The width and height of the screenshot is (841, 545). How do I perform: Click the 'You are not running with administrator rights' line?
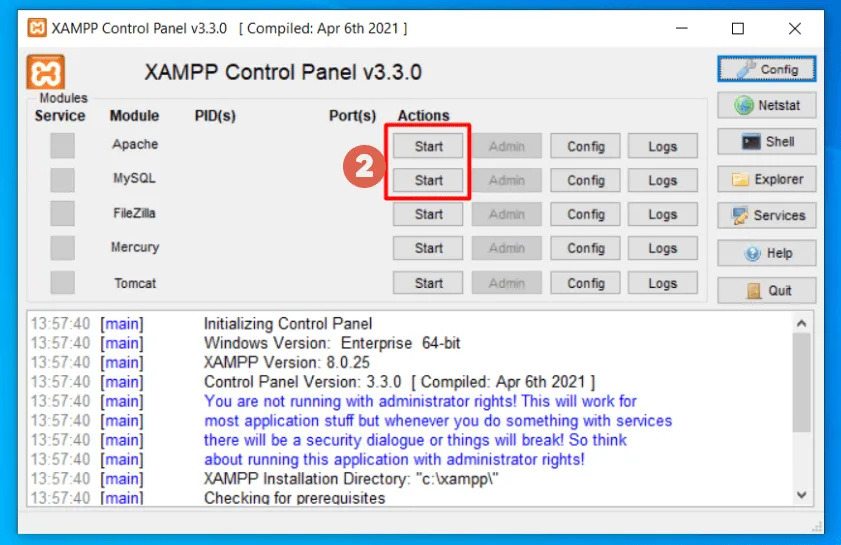pos(420,401)
